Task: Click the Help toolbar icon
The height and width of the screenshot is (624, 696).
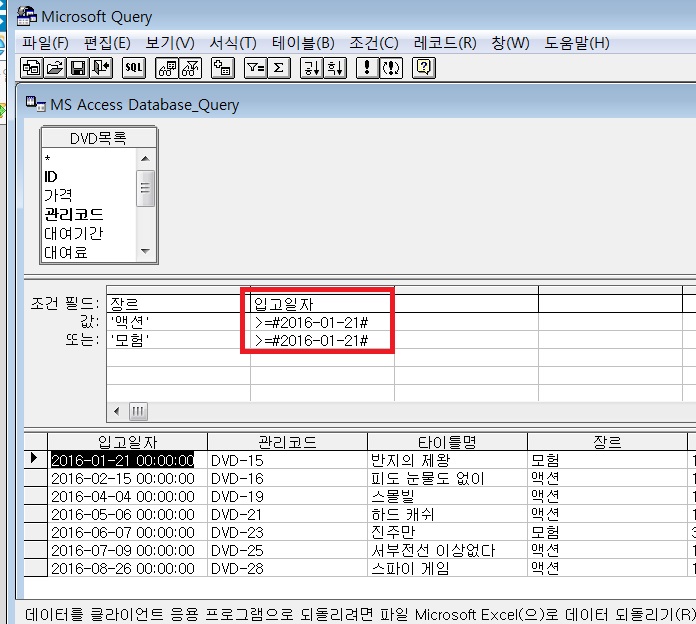Action: pyautogui.click(x=424, y=67)
